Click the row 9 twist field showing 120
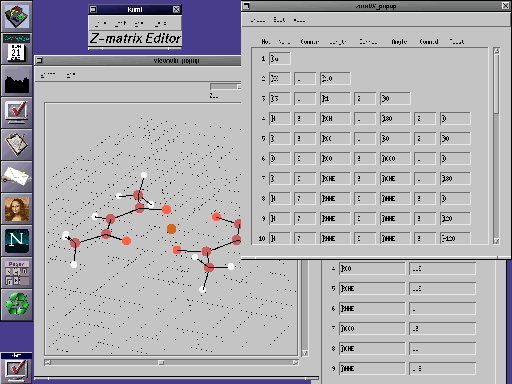 pyautogui.click(x=455, y=219)
